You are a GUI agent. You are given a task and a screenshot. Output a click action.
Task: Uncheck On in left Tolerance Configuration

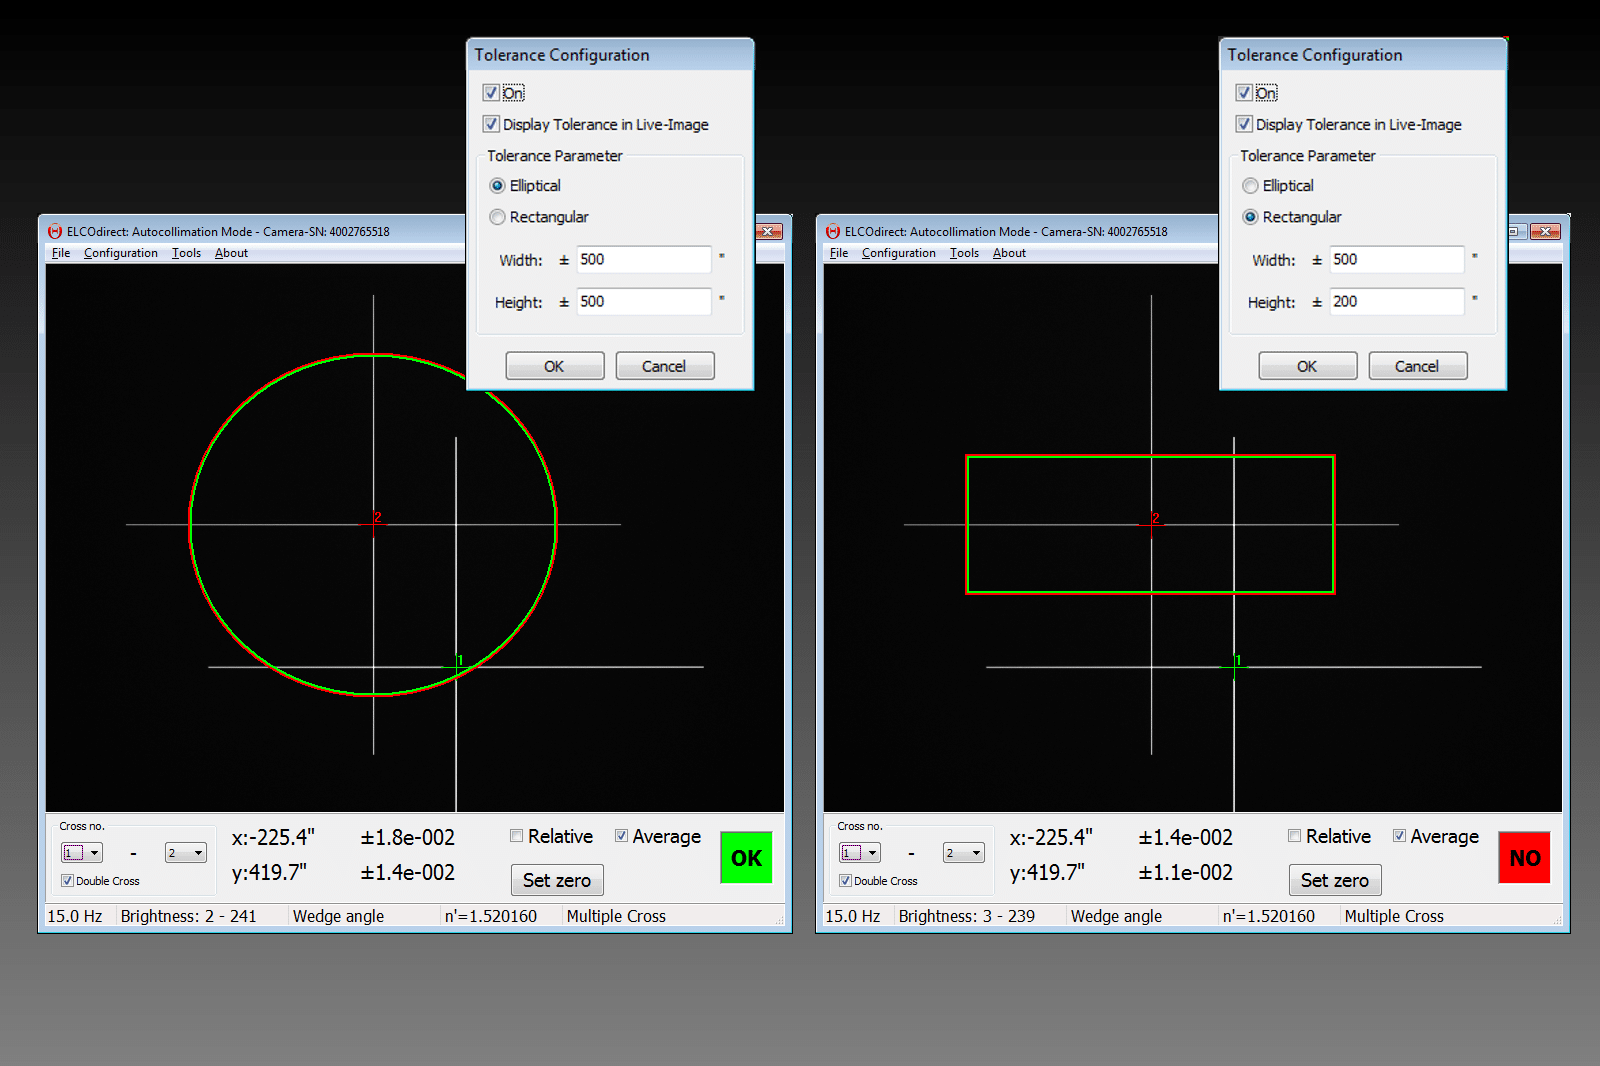click(x=491, y=93)
